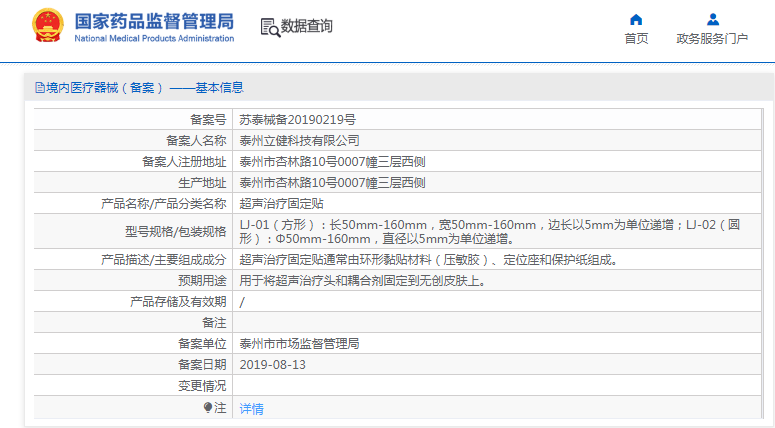Click the lightbulb icon beside 注
This screenshot has width=775, height=428.
pyautogui.click(x=208, y=407)
